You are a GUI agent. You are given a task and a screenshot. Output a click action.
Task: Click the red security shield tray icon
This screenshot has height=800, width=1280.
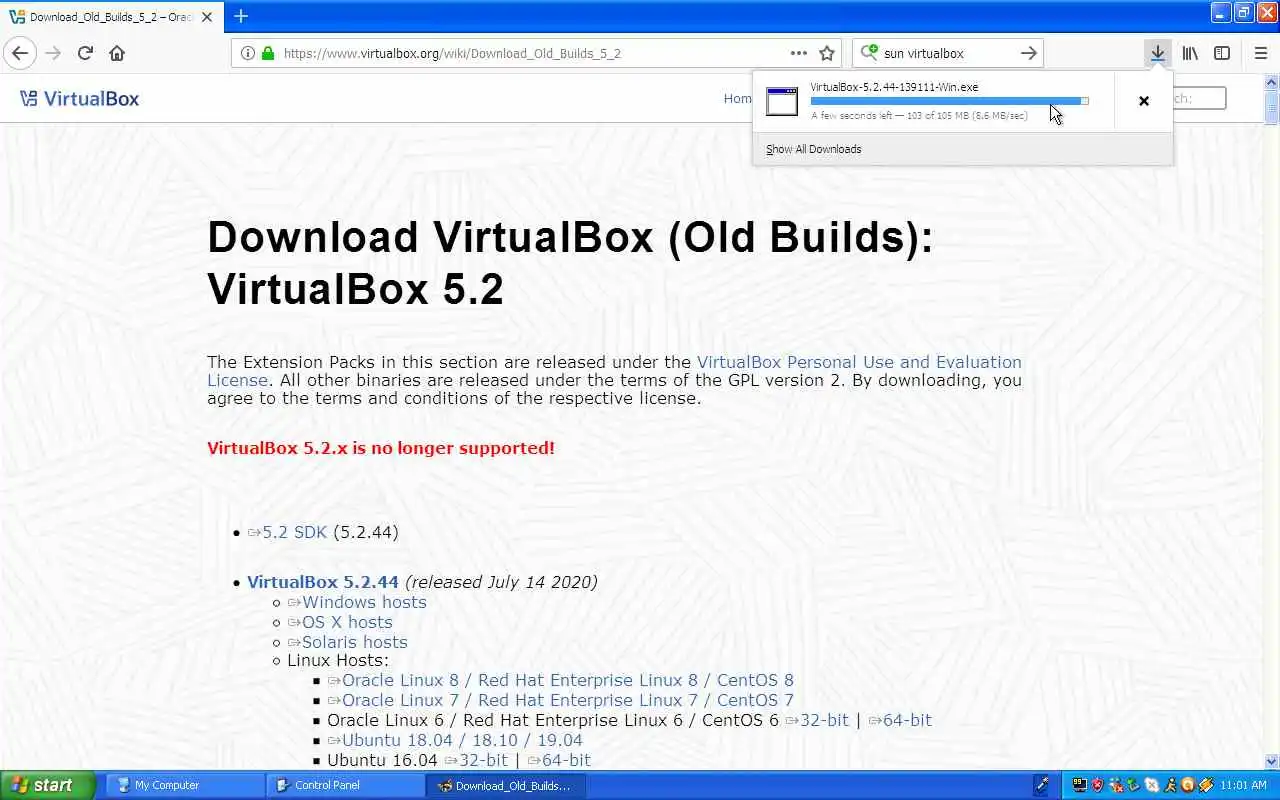tap(1097, 785)
